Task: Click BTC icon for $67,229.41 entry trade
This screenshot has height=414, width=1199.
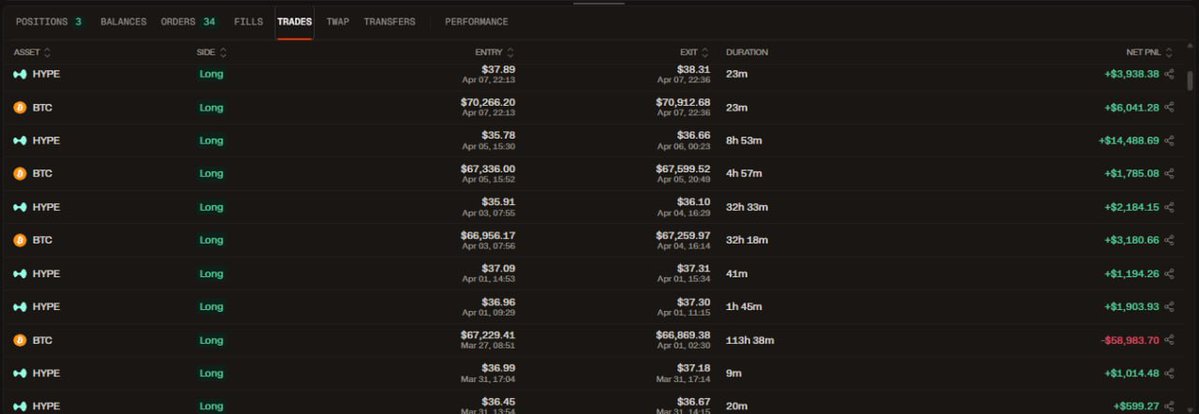Action: [x=19, y=340]
